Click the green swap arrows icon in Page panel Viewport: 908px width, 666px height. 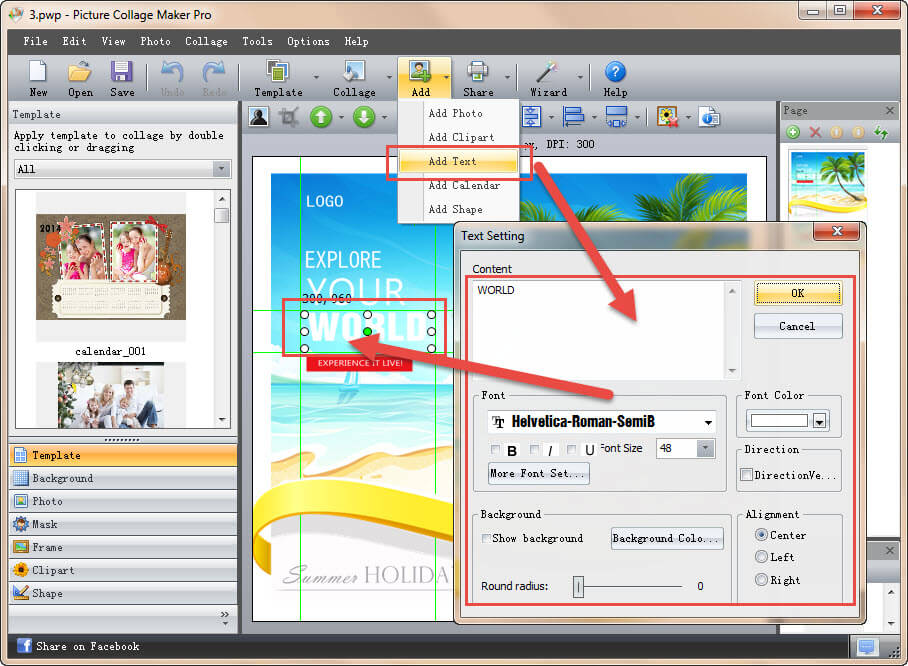[x=881, y=133]
